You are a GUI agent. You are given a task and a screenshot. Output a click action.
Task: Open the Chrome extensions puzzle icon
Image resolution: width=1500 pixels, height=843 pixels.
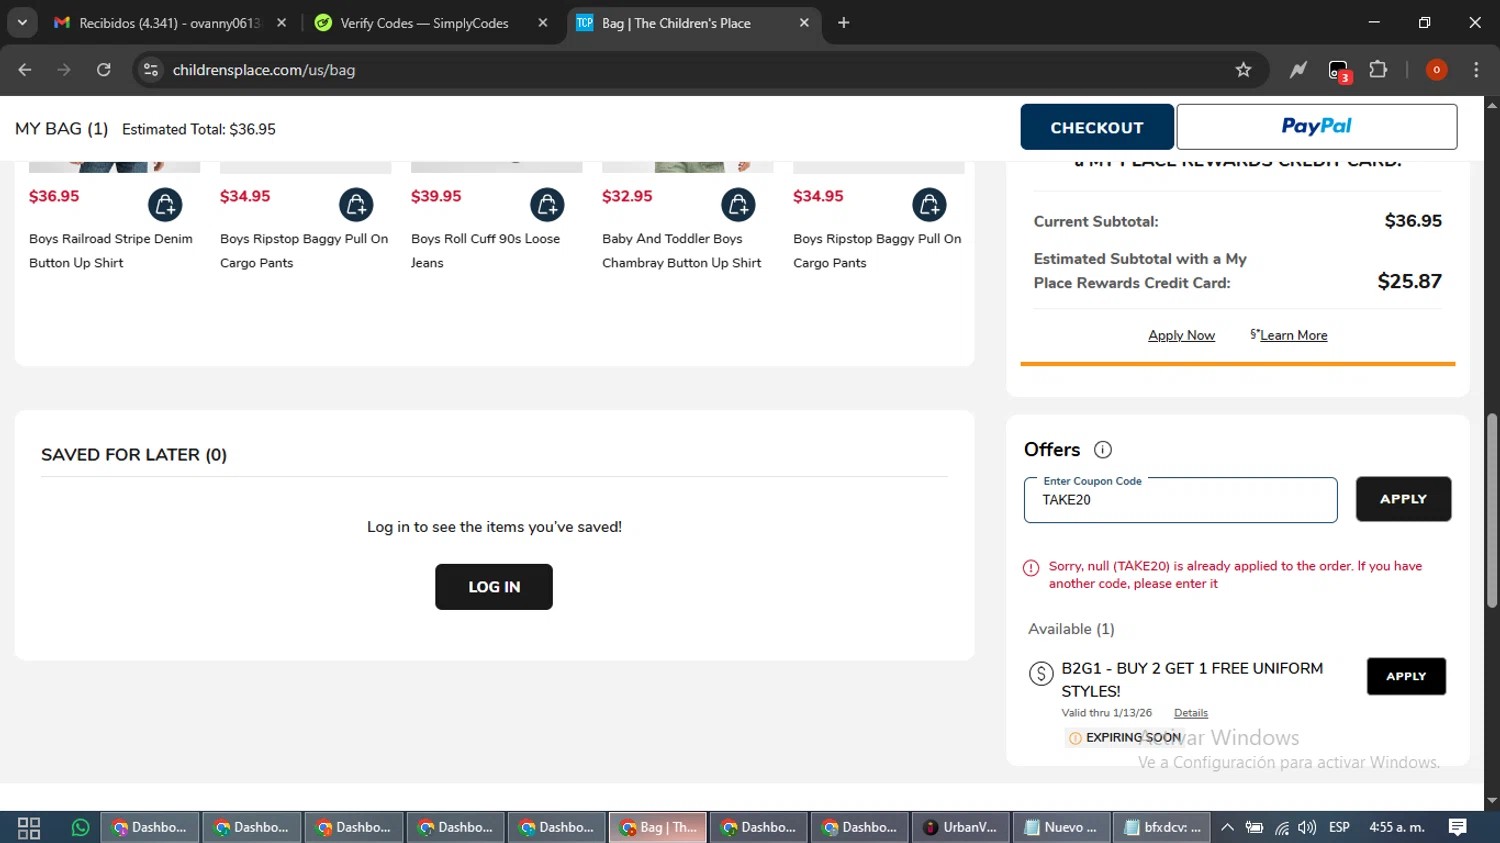point(1378,70)
